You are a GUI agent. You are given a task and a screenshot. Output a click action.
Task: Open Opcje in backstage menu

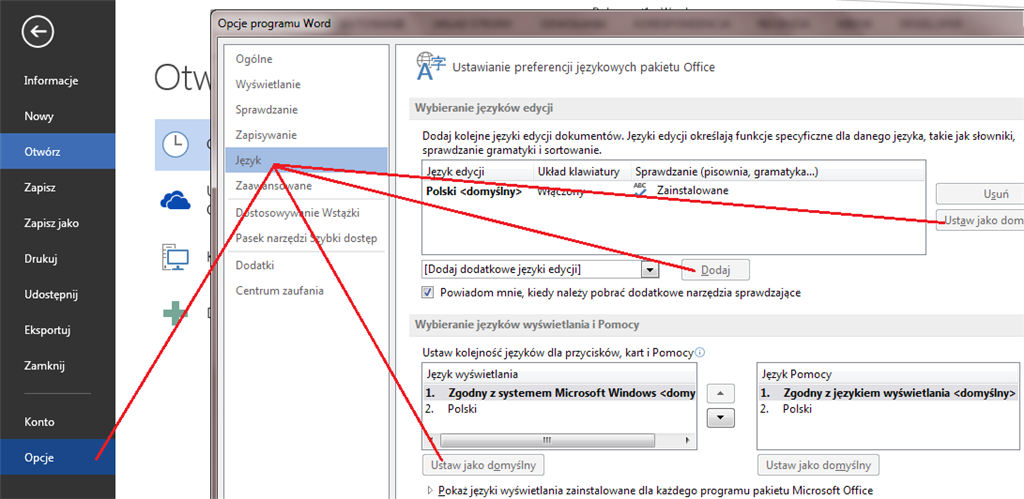[x=57, y=457]
